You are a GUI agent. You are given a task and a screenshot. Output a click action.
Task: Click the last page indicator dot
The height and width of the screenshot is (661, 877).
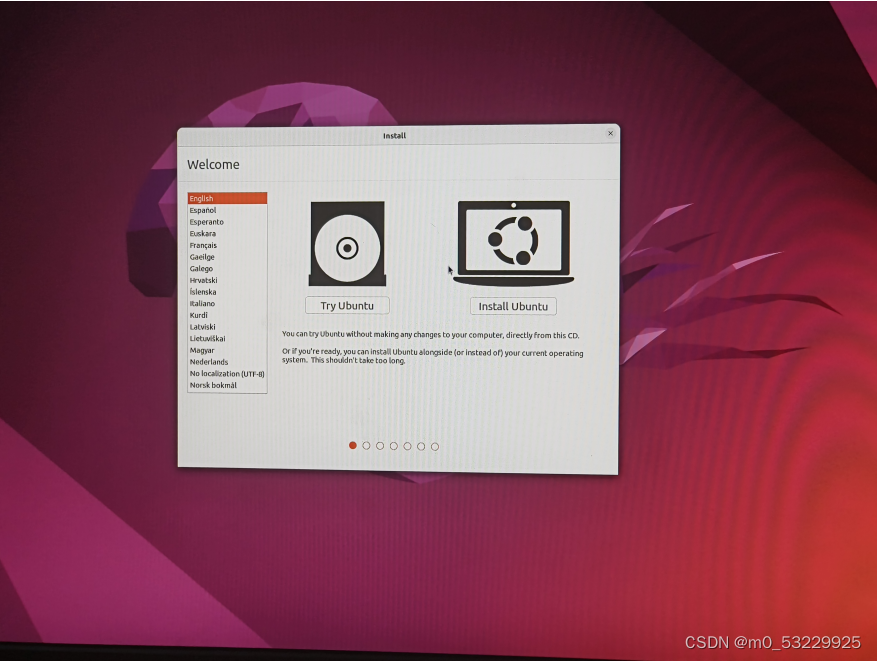434,446
